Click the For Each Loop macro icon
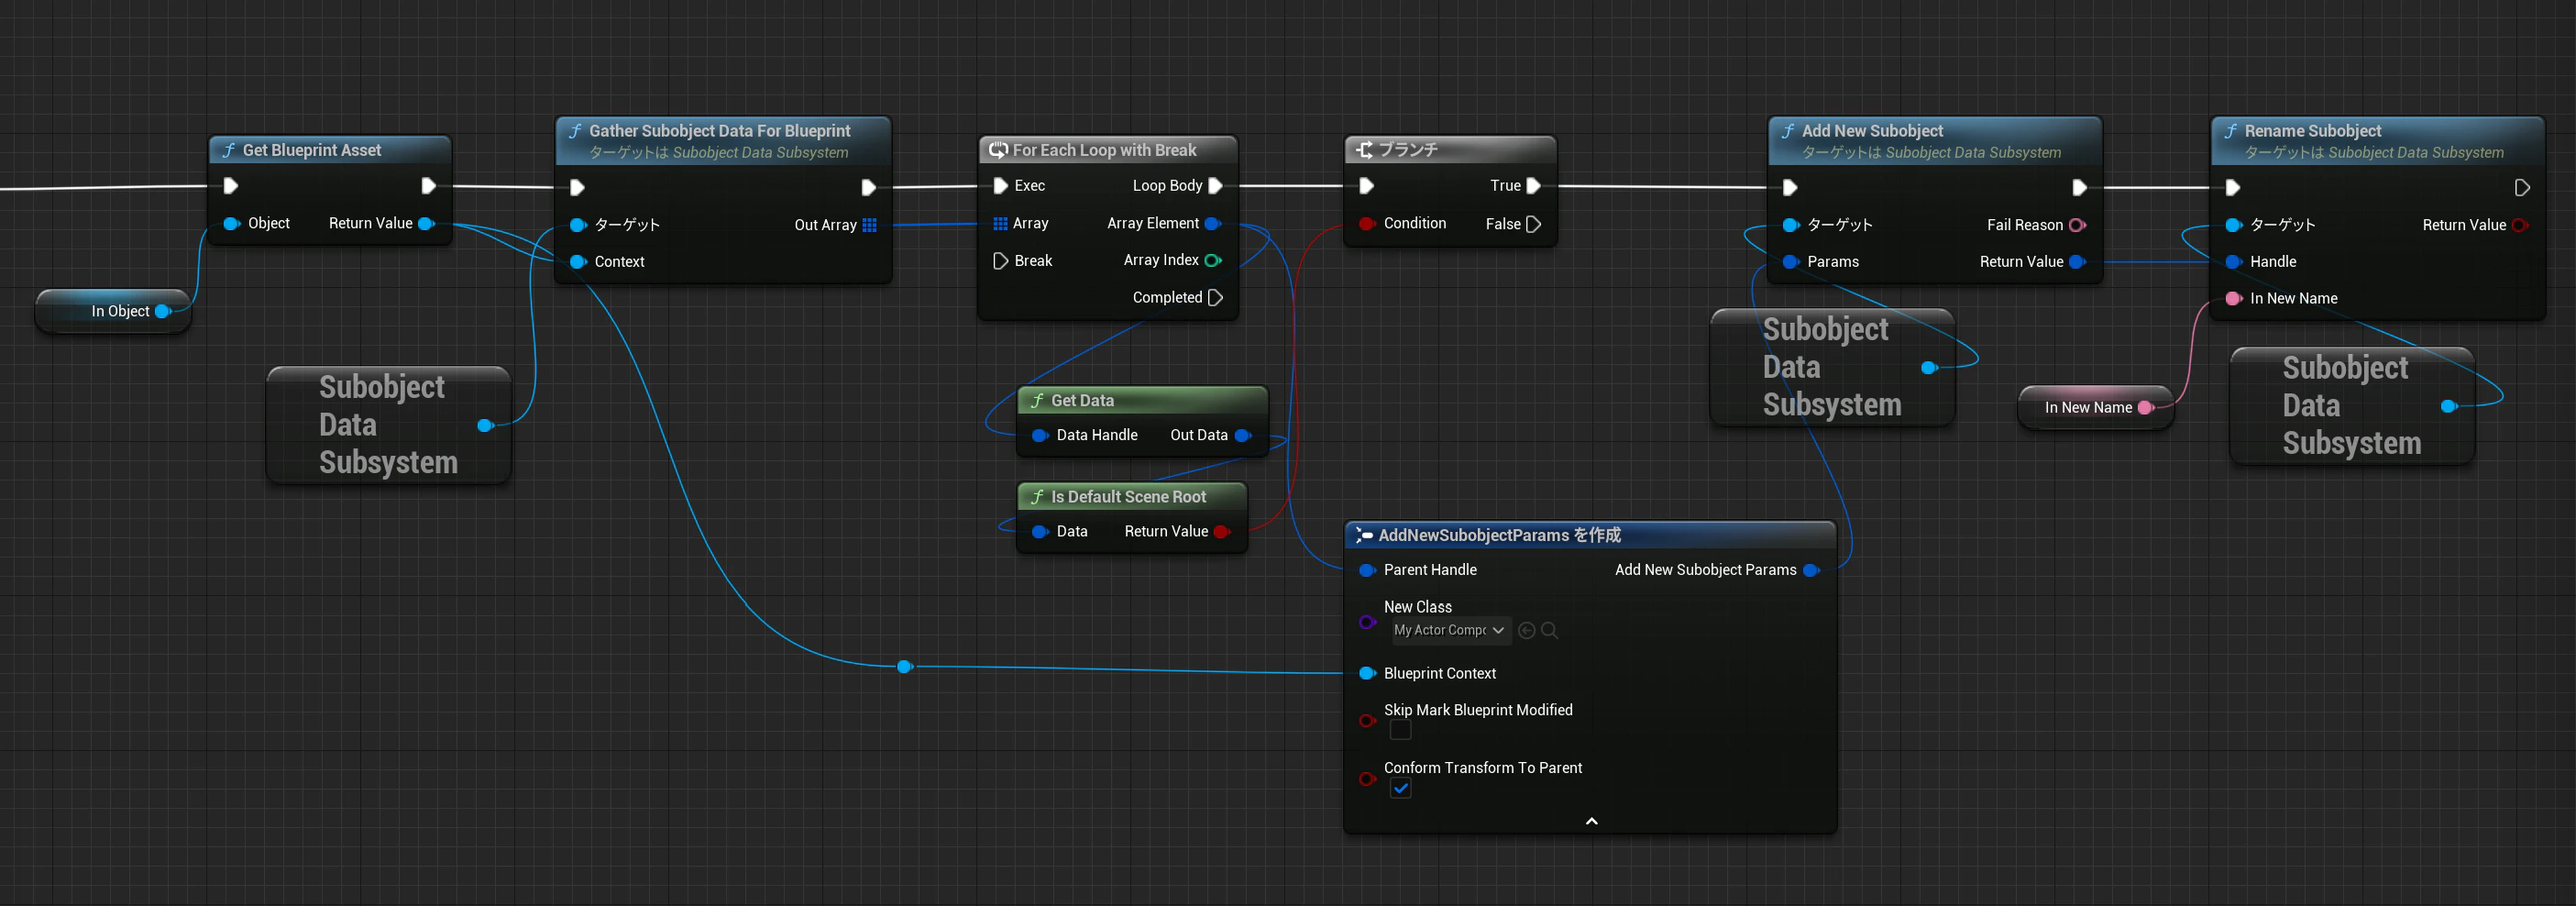The height and width of the screenshot is (906, 2576). coord(997,150)
